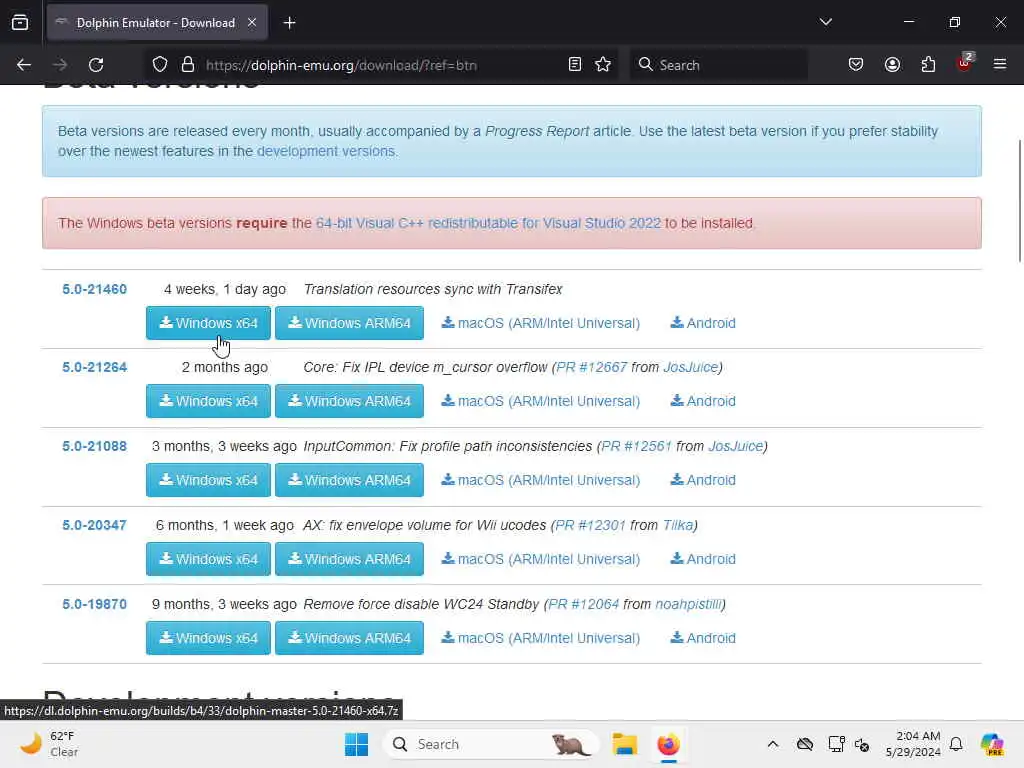The width and height of the screenshot is (1024, 768).
Task: Visit author Tilka's link
Action: [x=677, y=525]
